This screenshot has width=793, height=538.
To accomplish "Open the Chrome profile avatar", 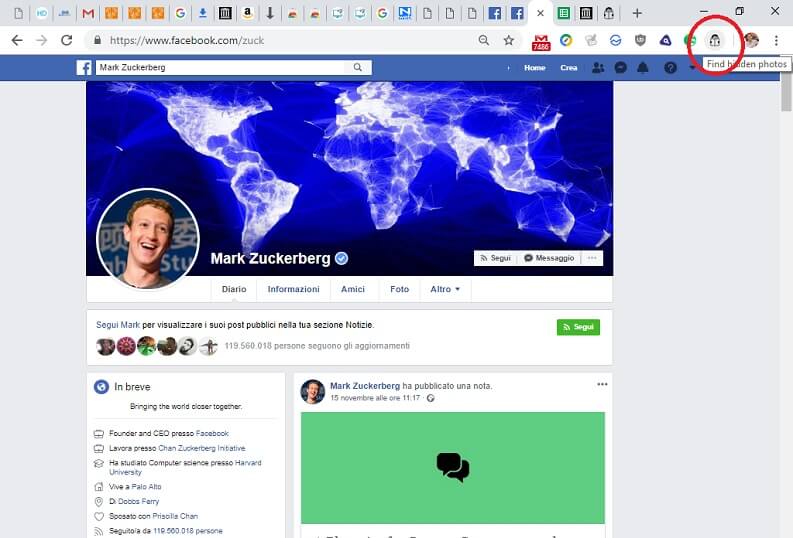I will [x=752, y=40].
